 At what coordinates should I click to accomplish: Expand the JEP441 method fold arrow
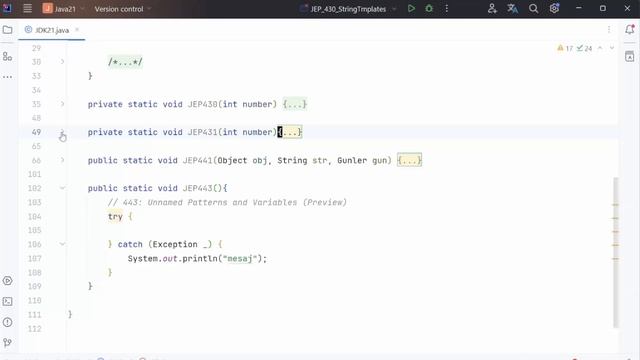[62, 160]
